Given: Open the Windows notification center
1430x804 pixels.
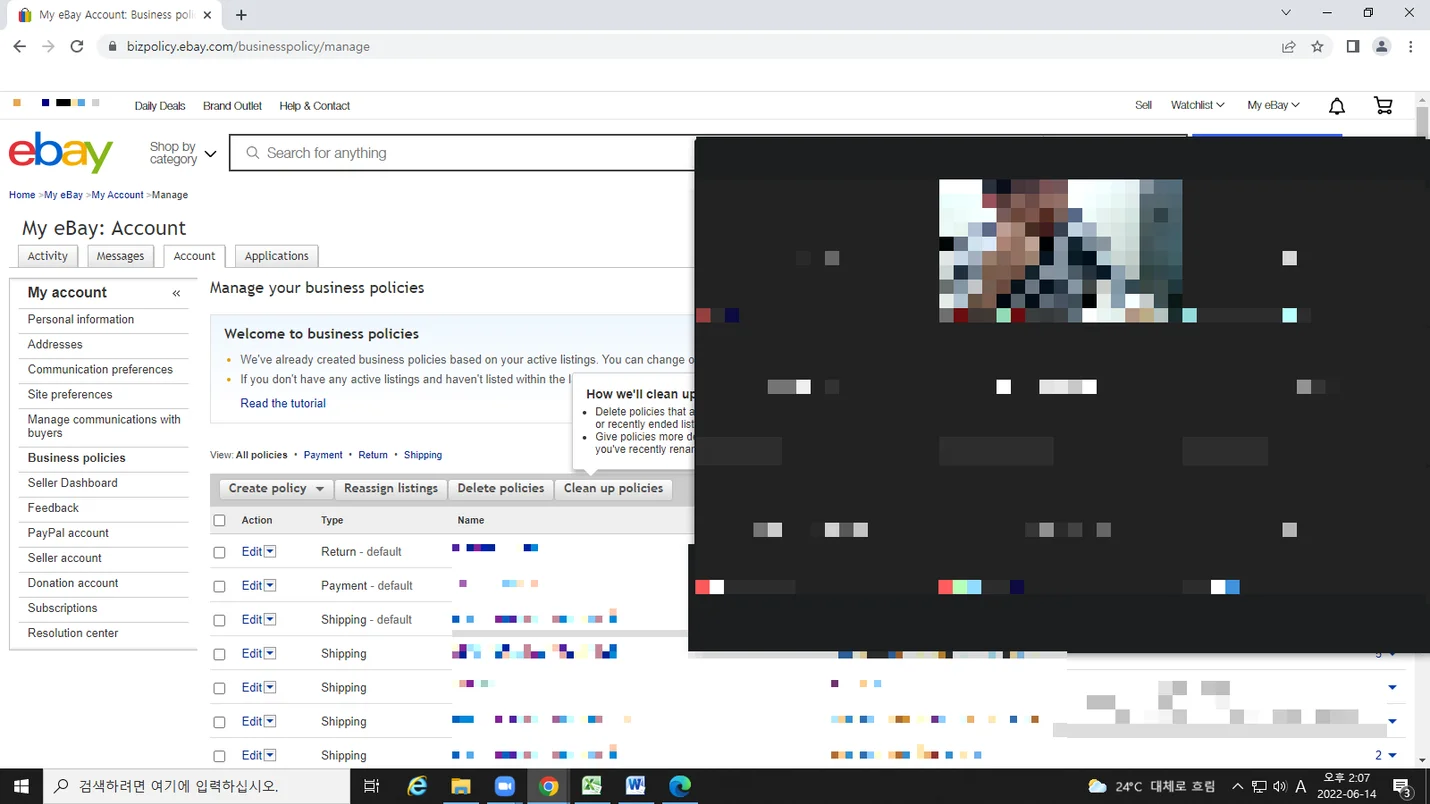Looking at the screenshot, I should (x=1402, y=786).
